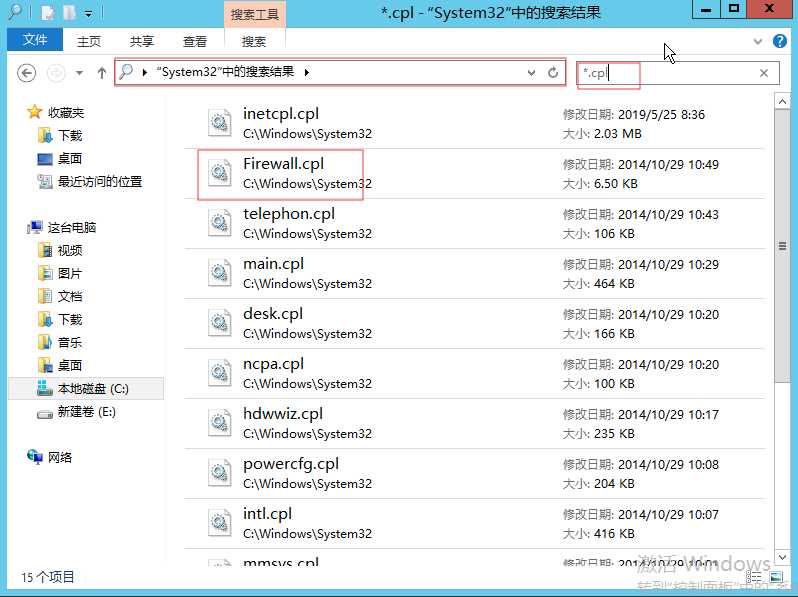Image resolution: width=798 pixels, height=597 pixels.
Task: Select the ncpa.cpl file icon
Action: [219, 373]
